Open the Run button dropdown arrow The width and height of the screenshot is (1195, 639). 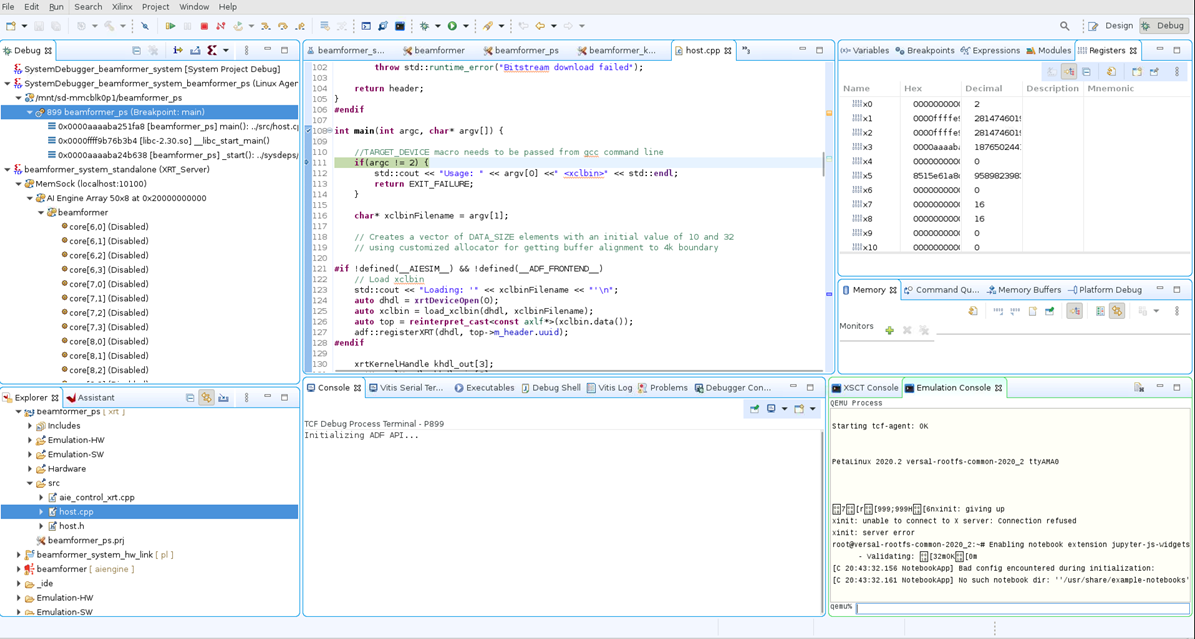465,26
